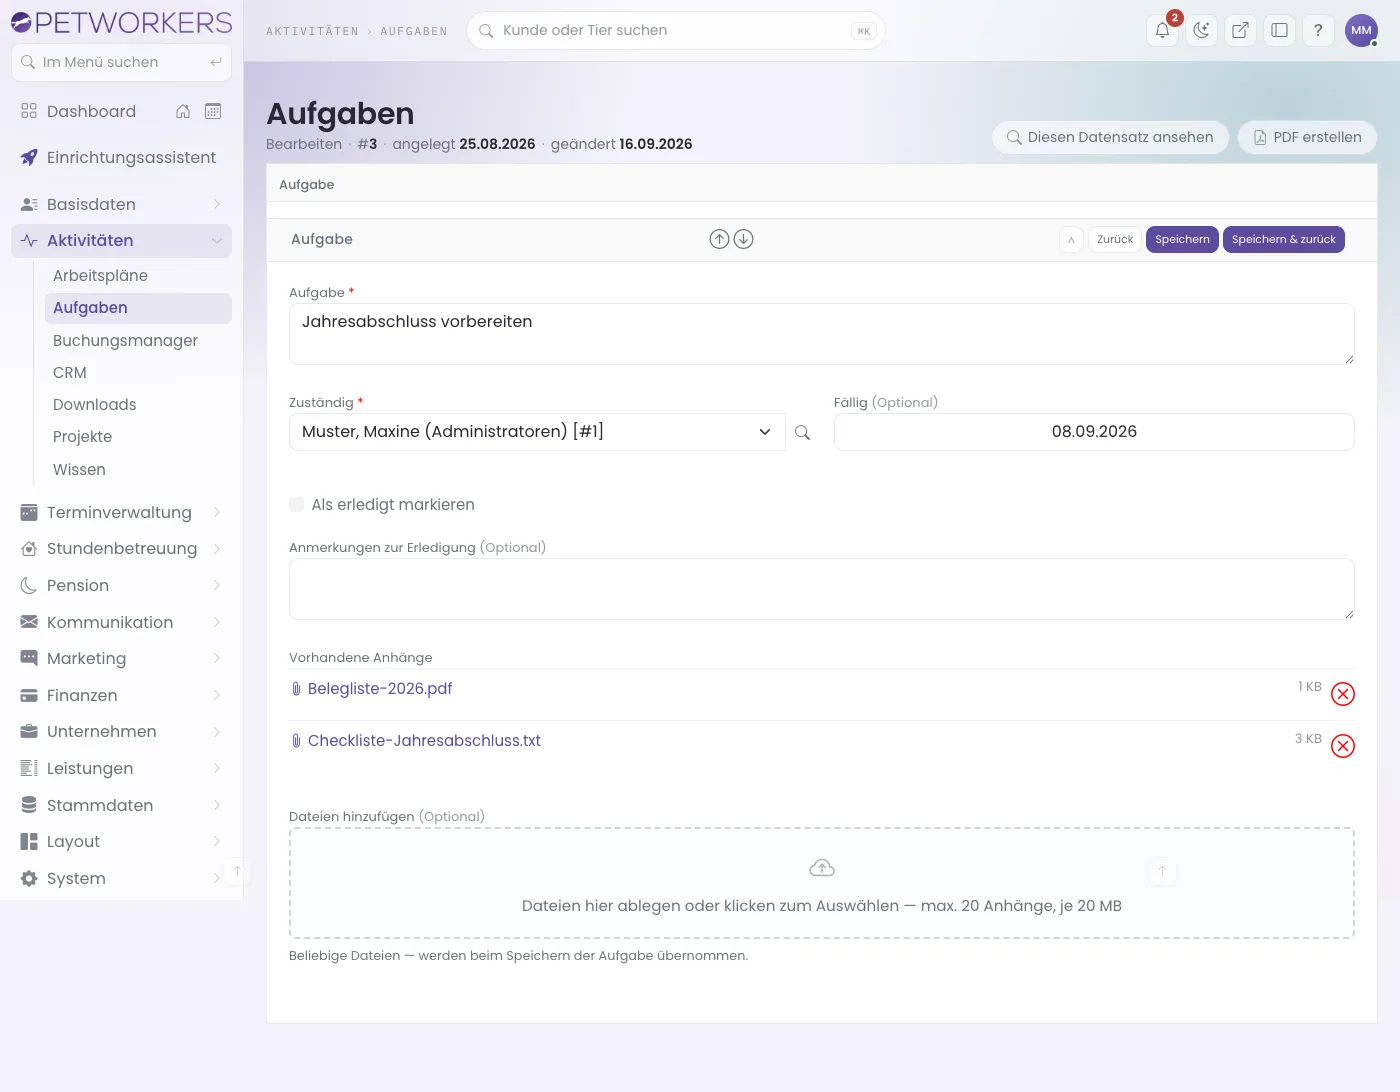Click the magnifier next to Zuständig

click(x=802, y=432)
